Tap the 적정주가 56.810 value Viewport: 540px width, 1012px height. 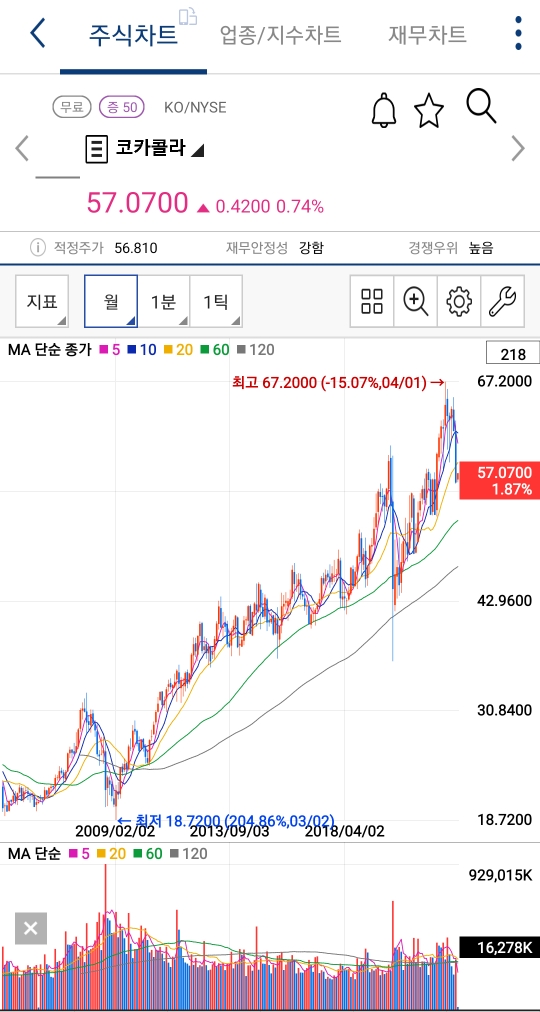click(x=105, y=248)
